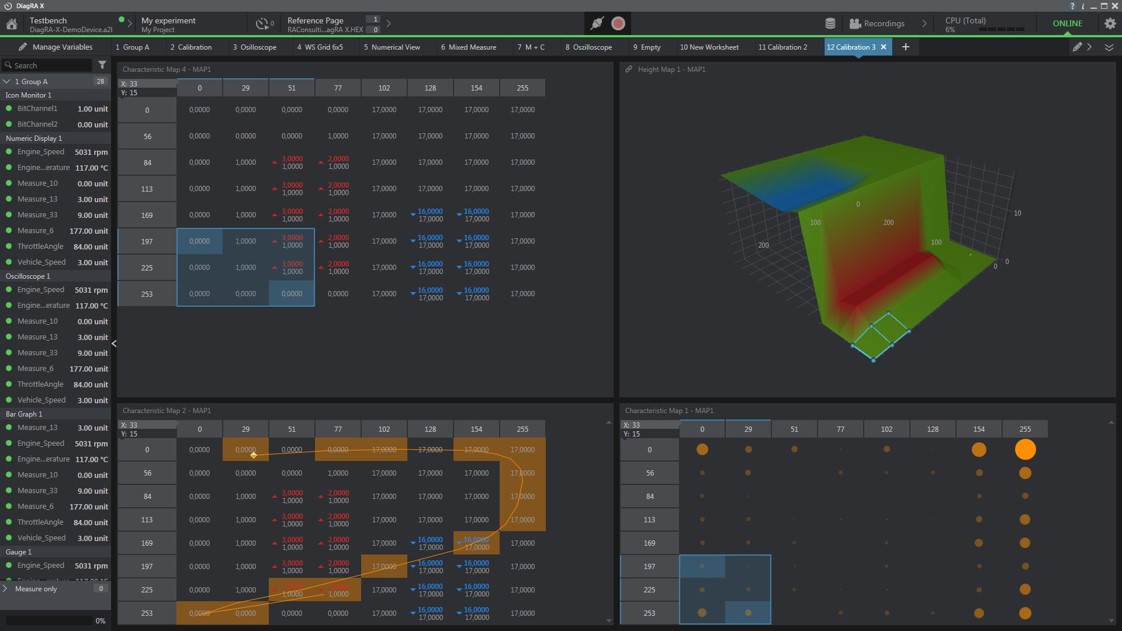
Task: Open the database storage icon
Action: [830, 24]
